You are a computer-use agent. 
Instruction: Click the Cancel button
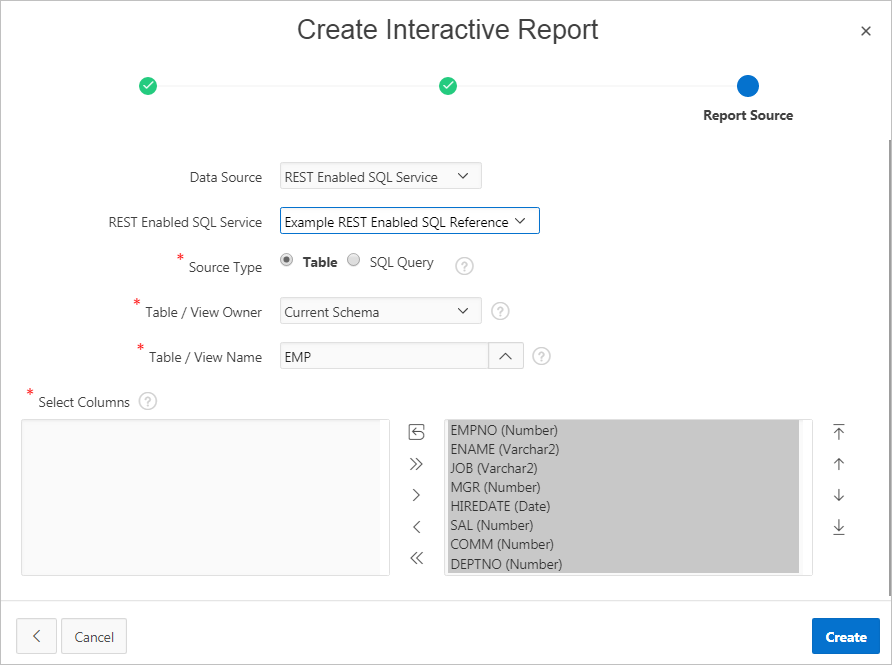point(94,636)
